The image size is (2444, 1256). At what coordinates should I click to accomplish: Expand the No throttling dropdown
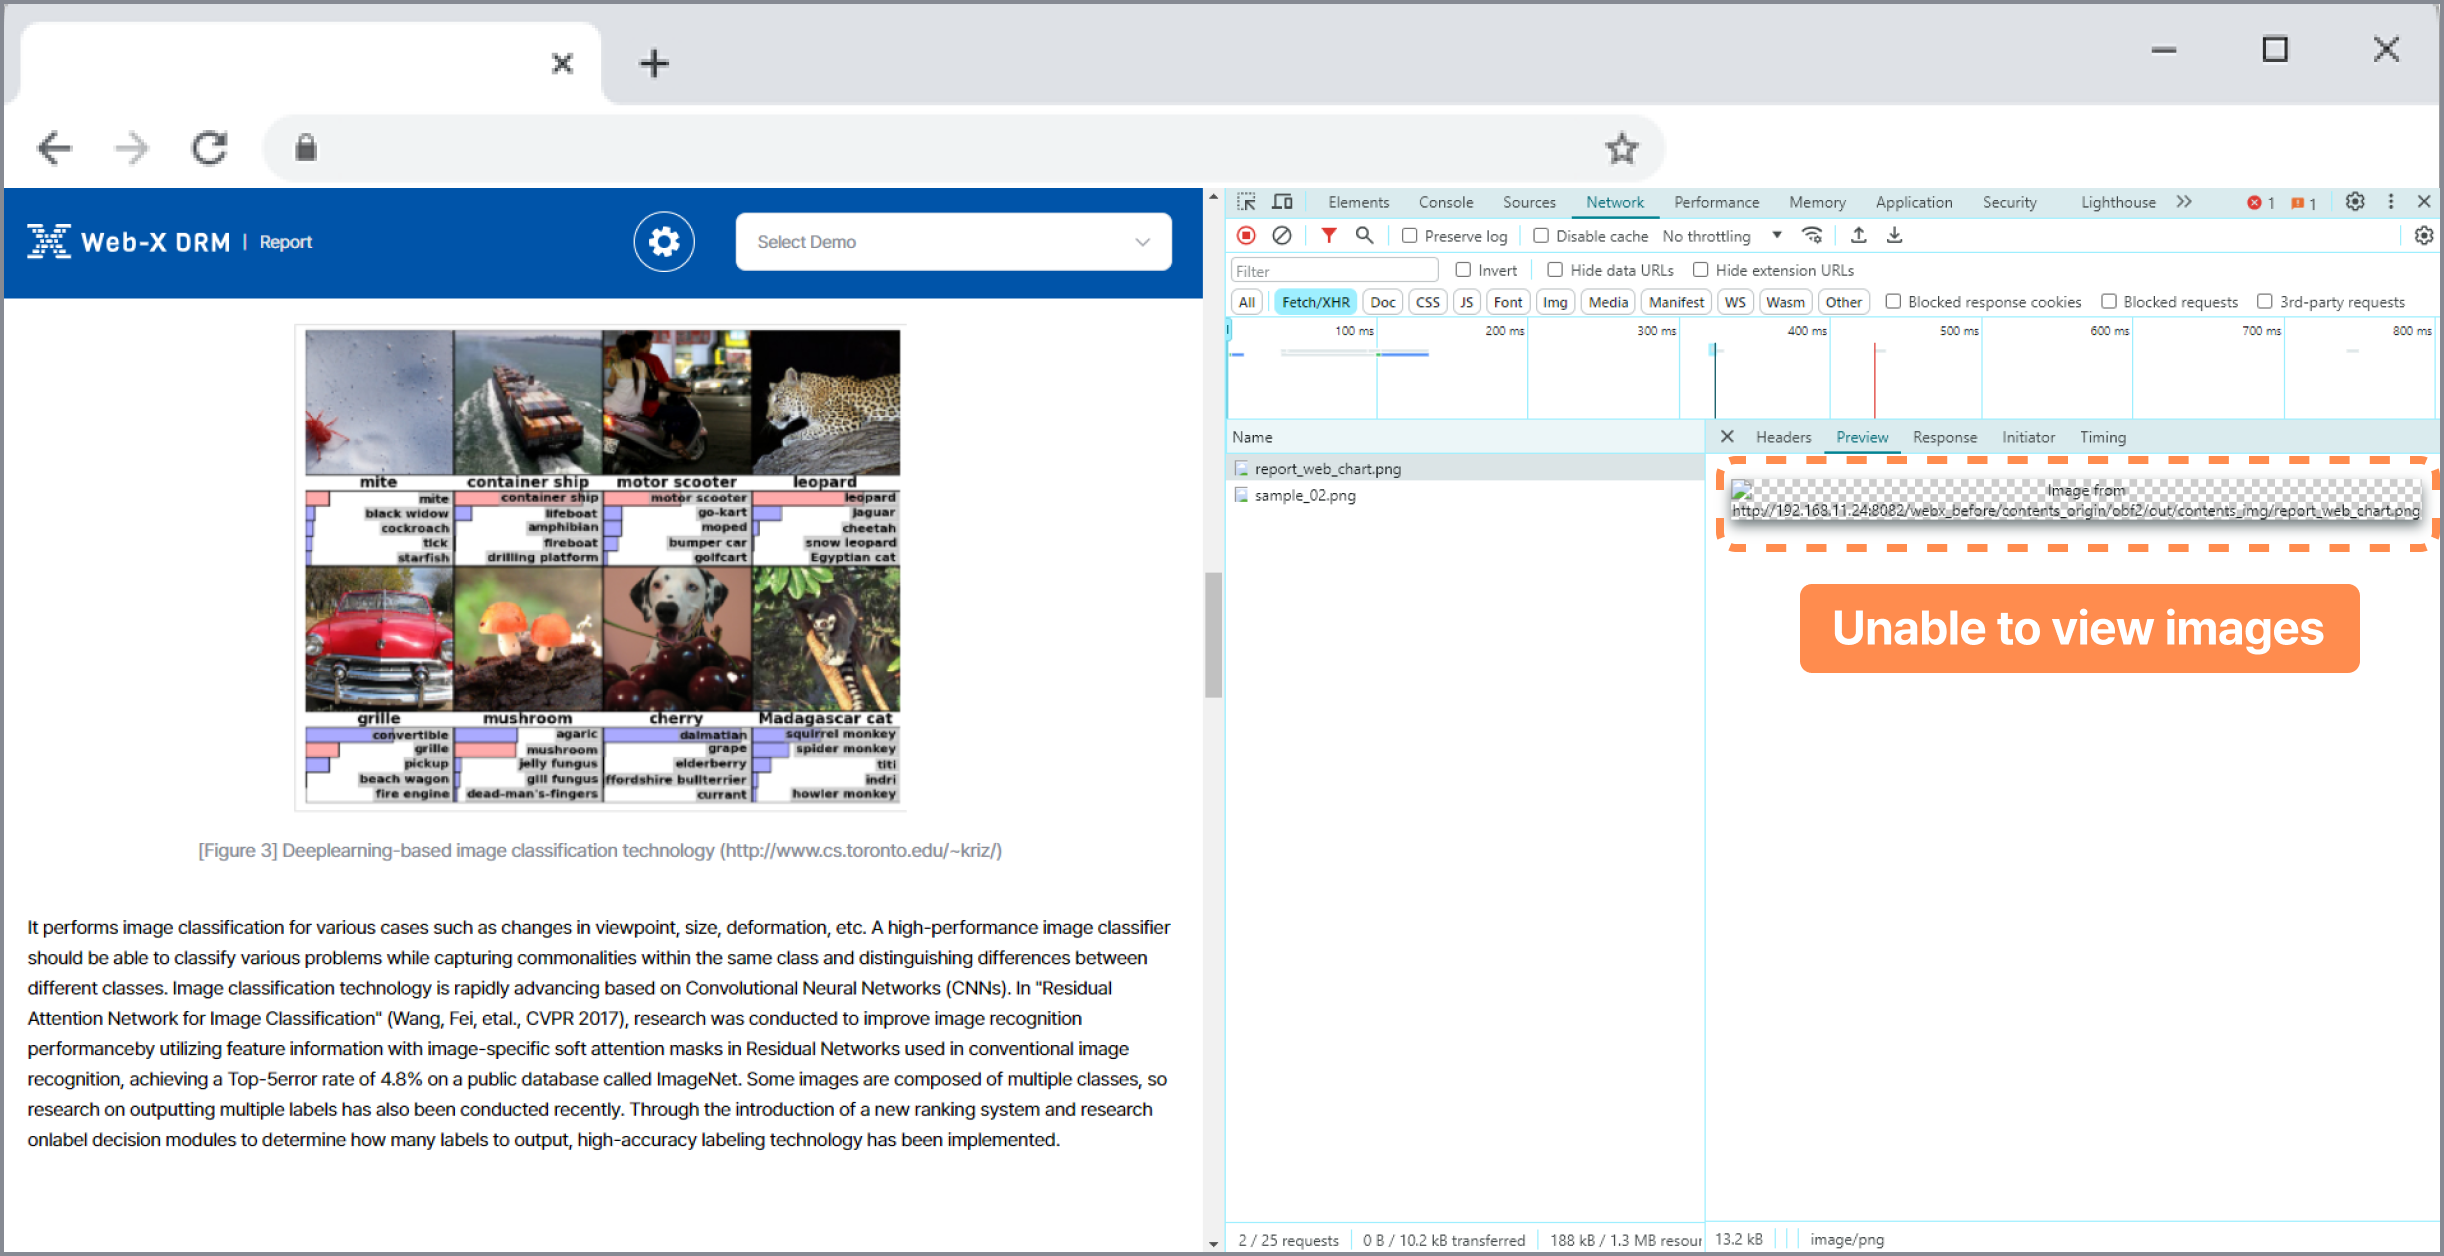pyautogui.click(x=1722, y=236)
